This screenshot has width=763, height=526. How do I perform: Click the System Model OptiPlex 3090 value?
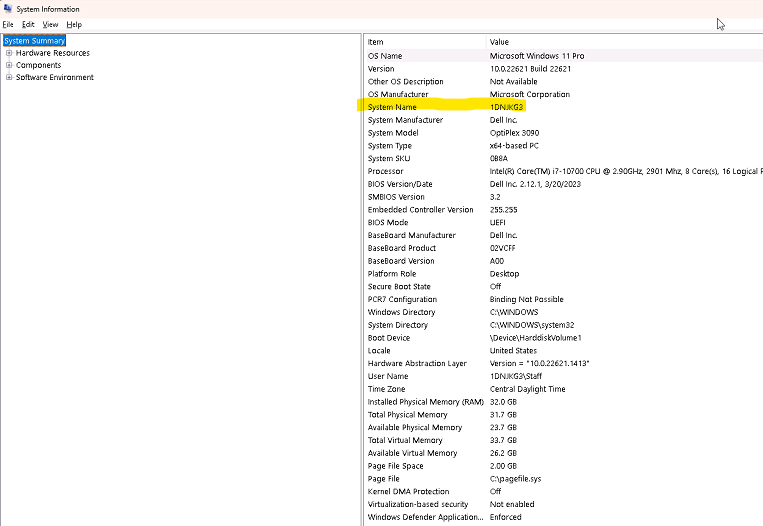point(516,133)
